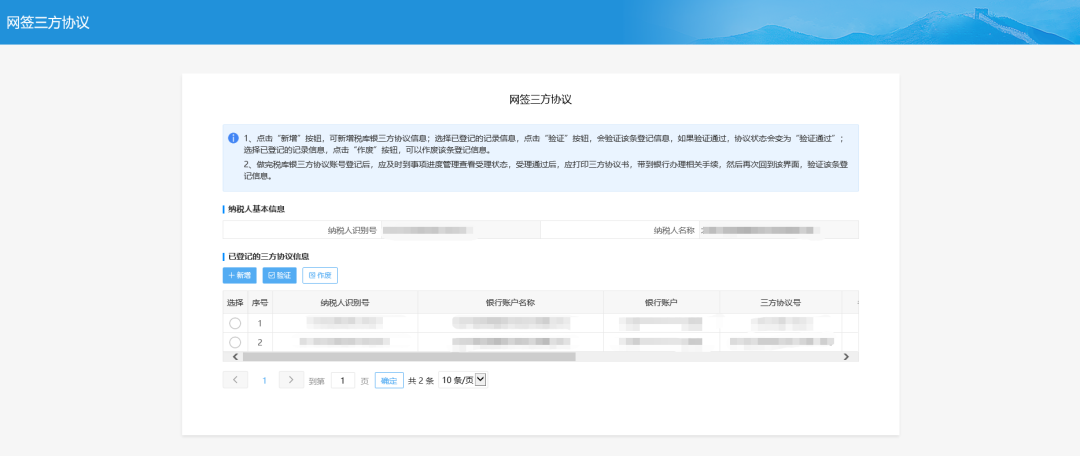The width and height of the screenshot is (1080, 456).
Task: Click the 纳税人名称 label
Action: point(674,230)
